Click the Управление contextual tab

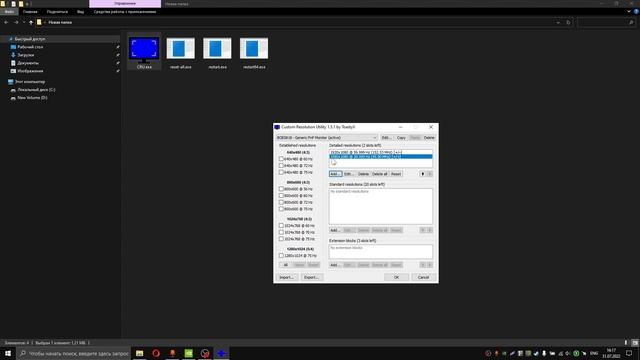125,4
